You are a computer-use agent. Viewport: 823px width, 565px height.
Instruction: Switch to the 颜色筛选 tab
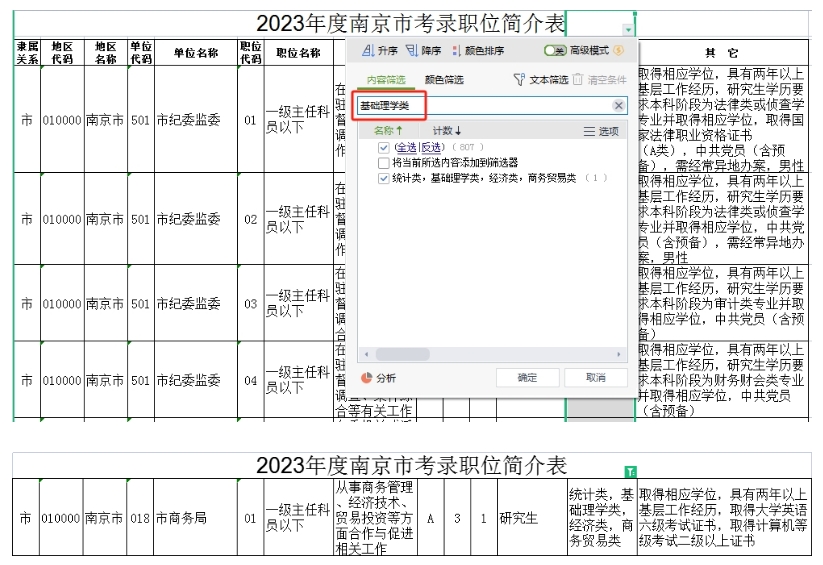click(x=444, y=79)
